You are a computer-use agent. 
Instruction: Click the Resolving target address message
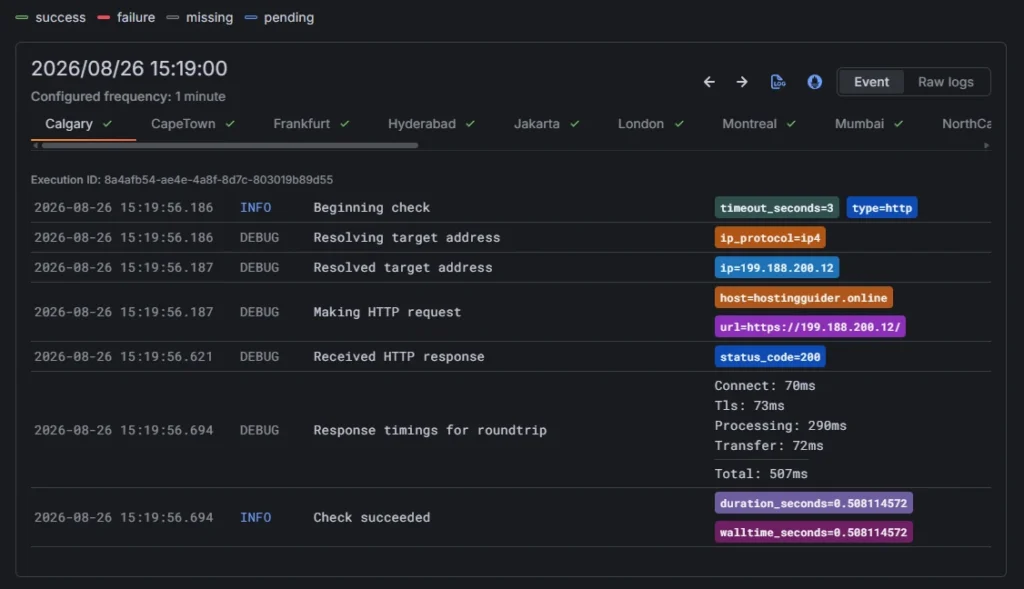407,238
